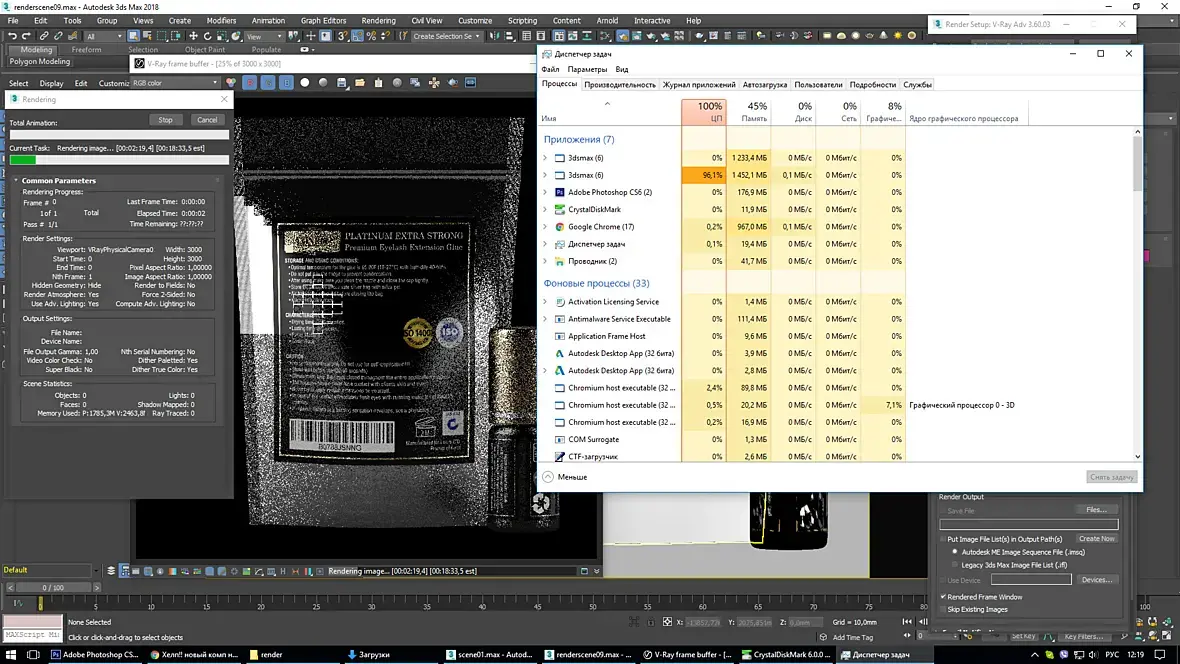Screen dimensions: 1180x664
Task: Click the Undo arrow in main toolbar
Action: pyautogui.click(x=12, y=36)
